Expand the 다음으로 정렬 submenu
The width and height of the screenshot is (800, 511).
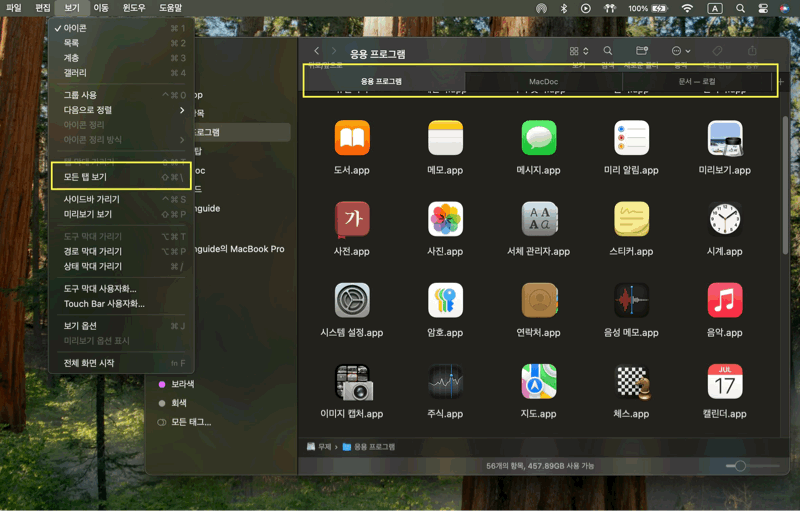pyautogui.click(x=121, y=110)
